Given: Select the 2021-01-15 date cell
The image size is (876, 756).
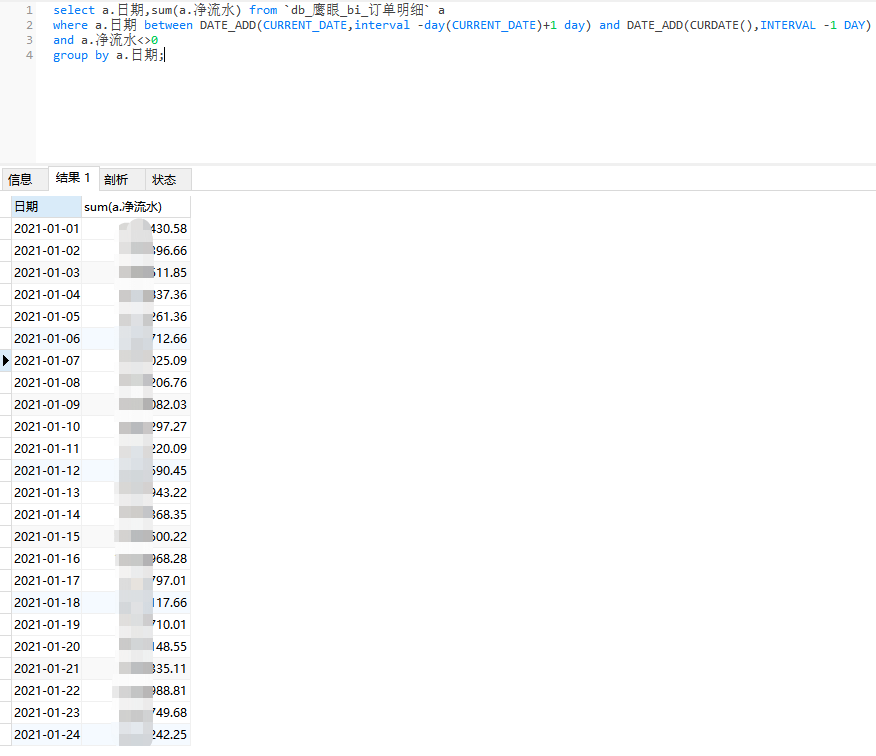Looking at the screenshot, I should coord(46,536).
